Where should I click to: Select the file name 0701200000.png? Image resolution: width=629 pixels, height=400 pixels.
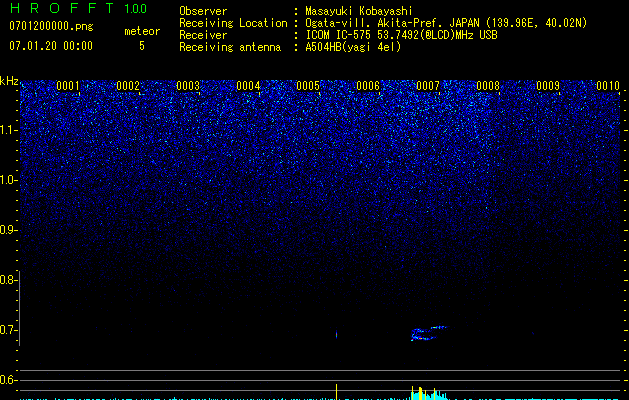pyautogui.click(x=51, y=27)
